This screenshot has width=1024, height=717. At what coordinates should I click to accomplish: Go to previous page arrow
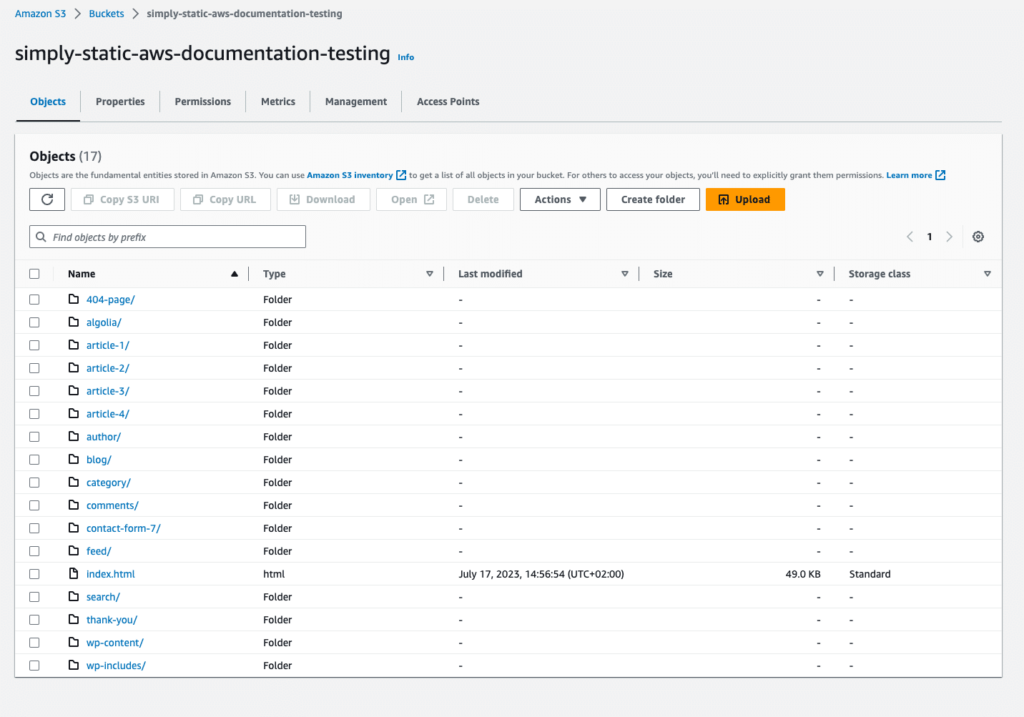[909, 236]
